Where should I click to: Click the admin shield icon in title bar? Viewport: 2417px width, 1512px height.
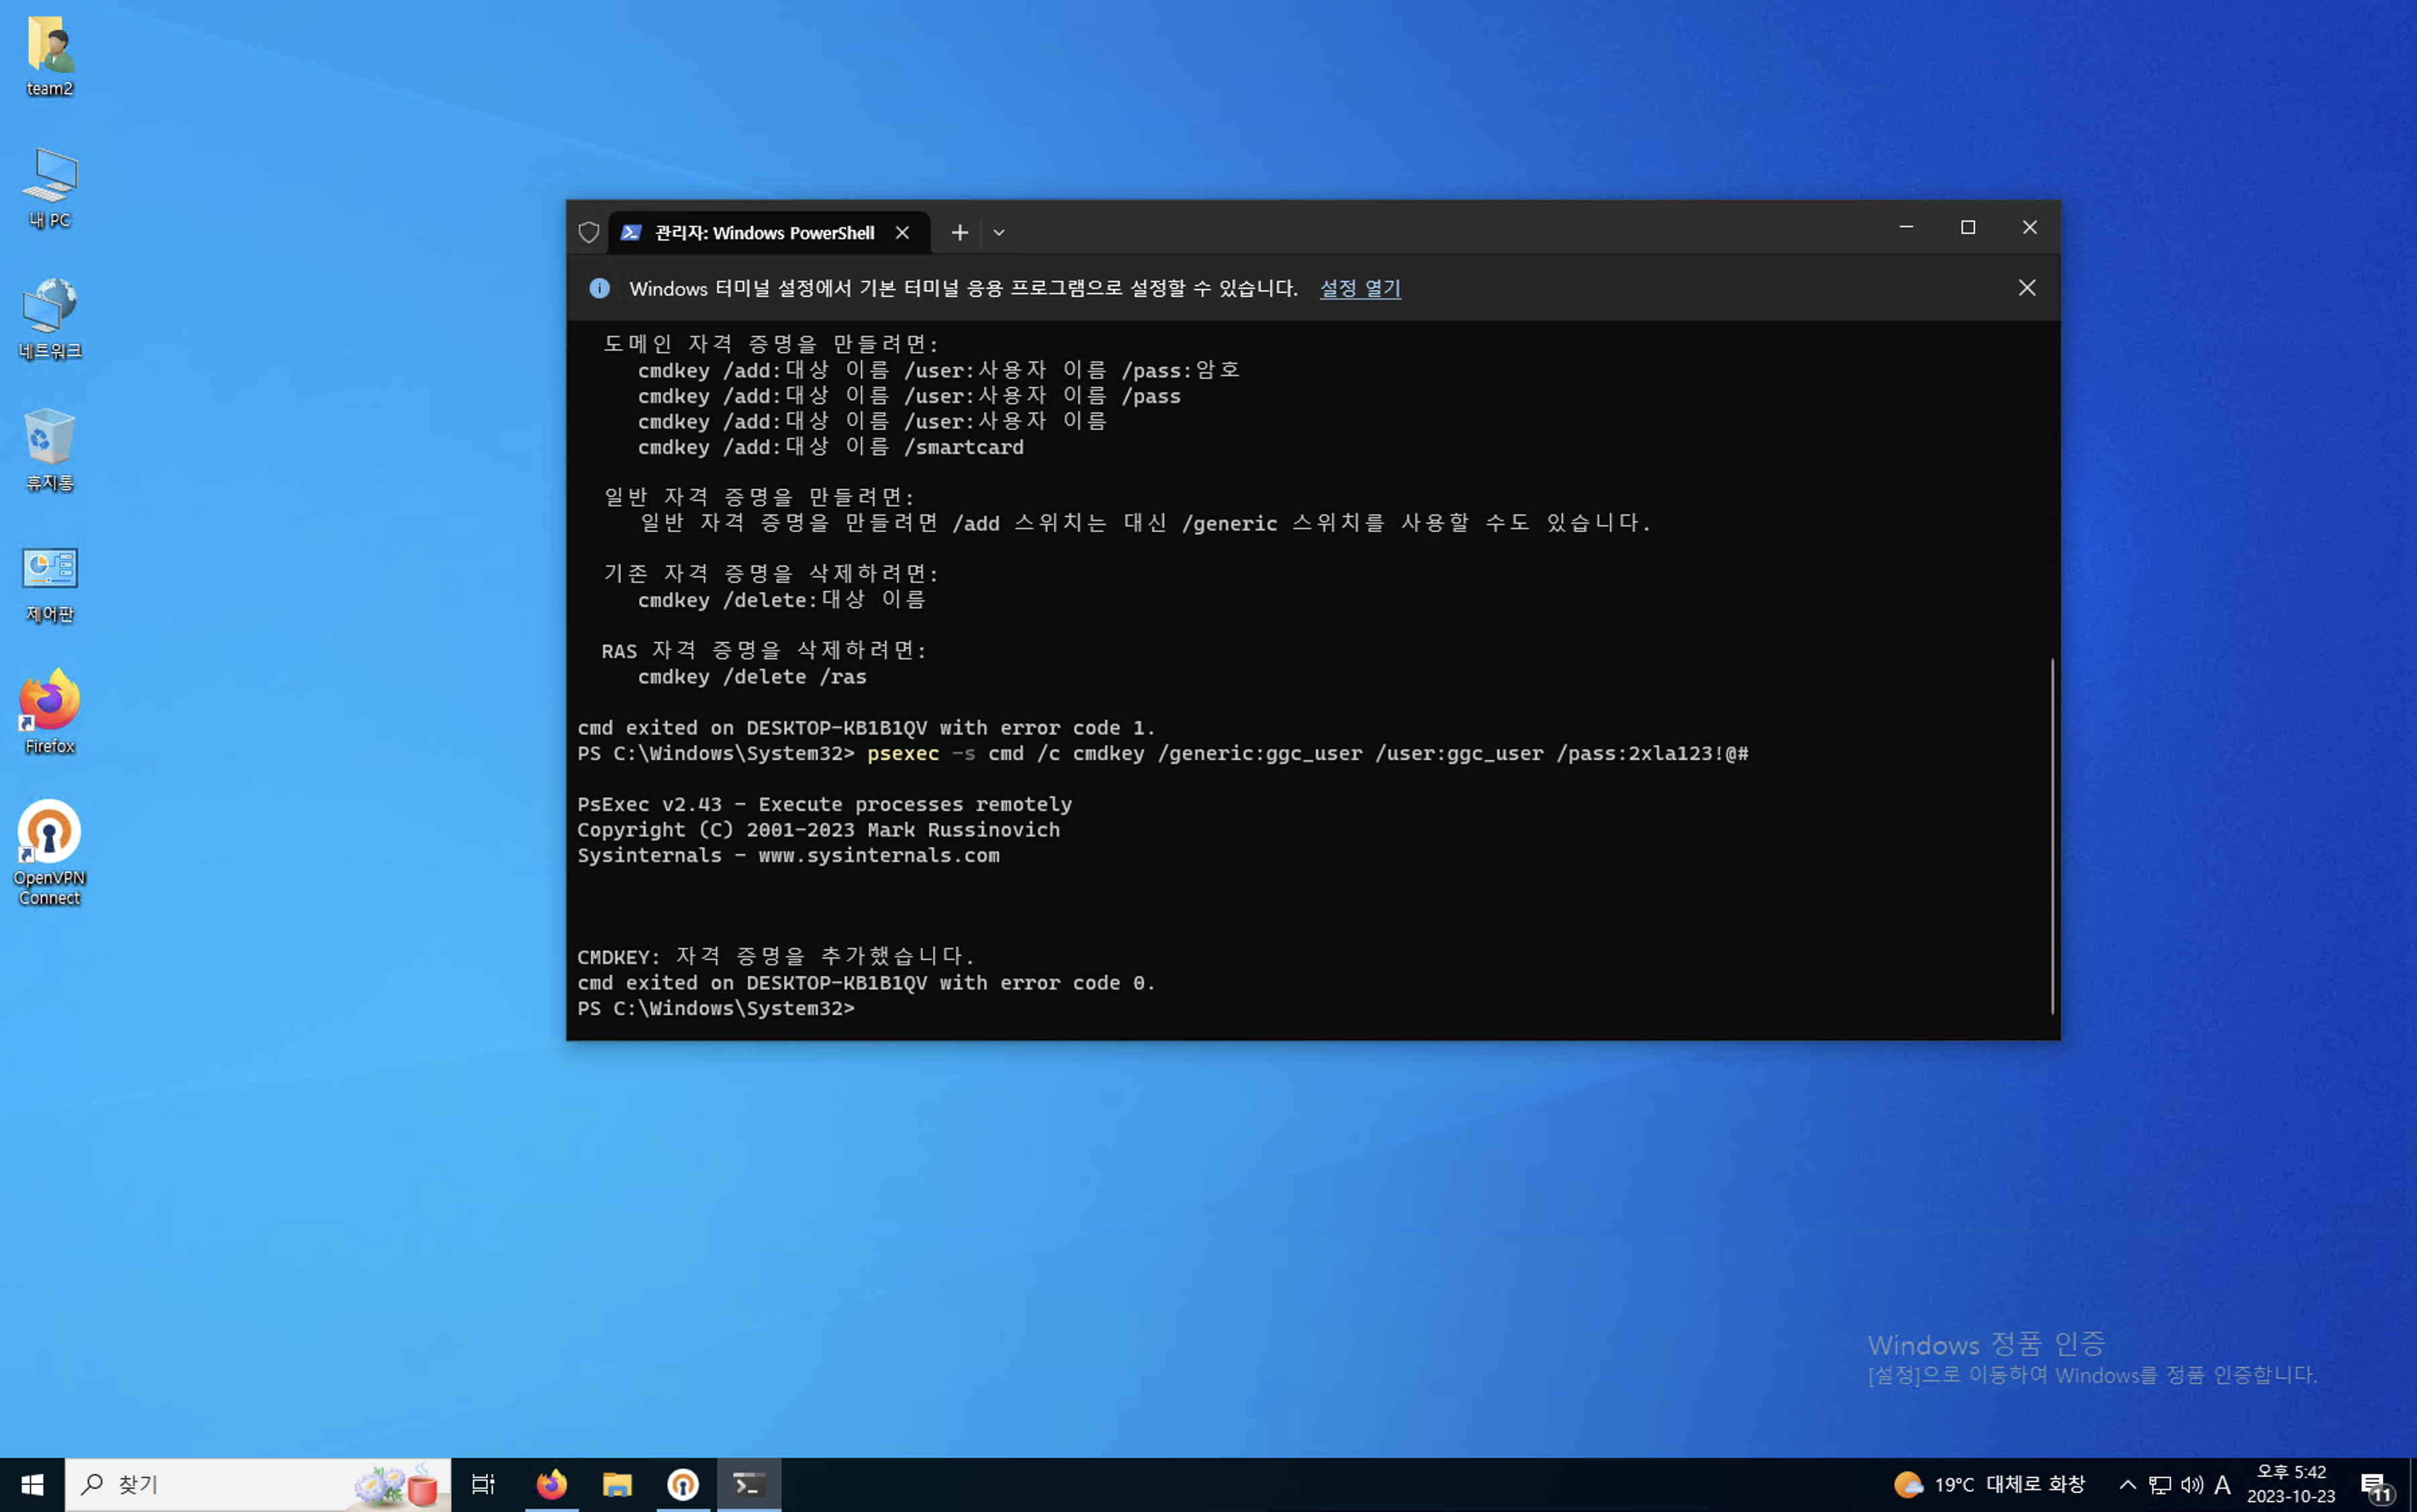click(x=589, y=232)
